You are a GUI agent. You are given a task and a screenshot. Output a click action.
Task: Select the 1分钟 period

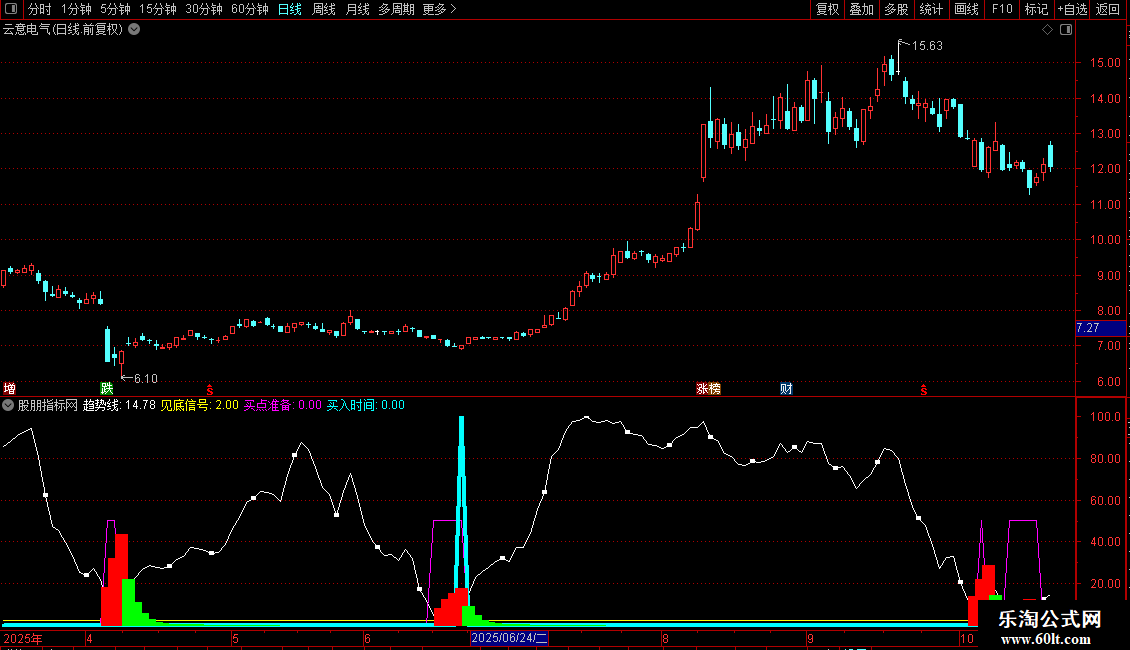[x=76, y=9]
